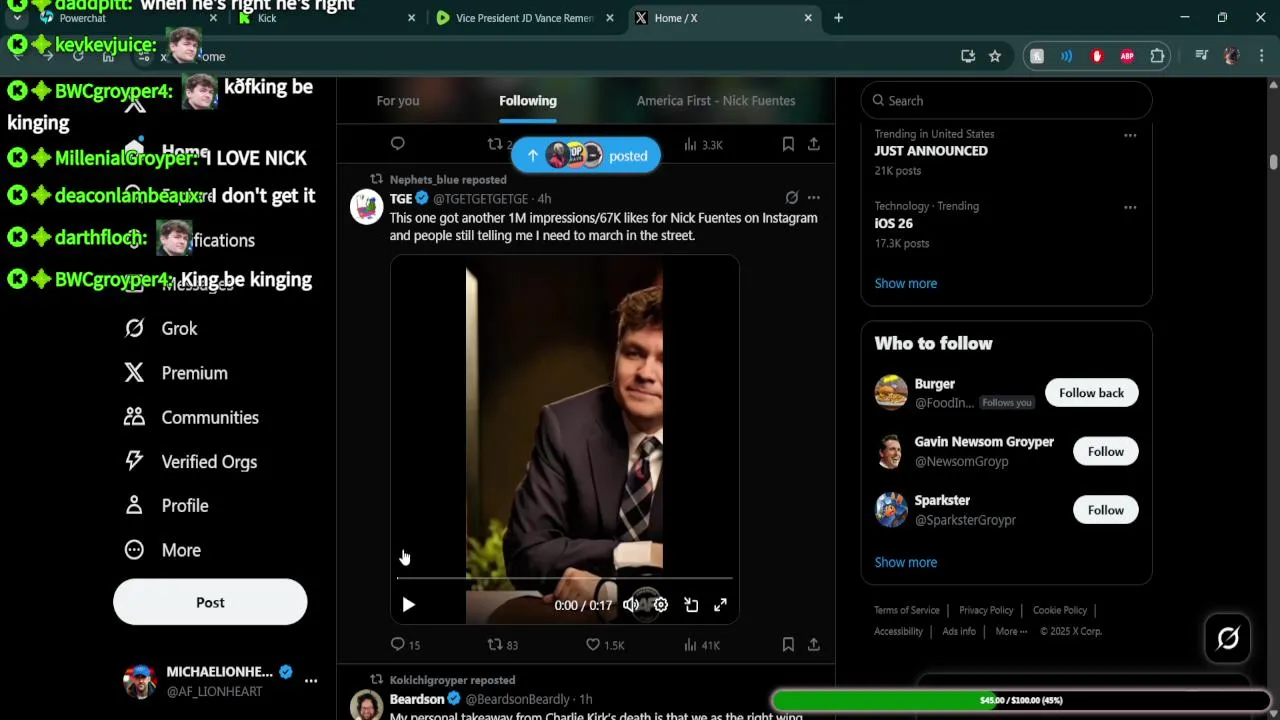The width and height of the screenshot is (1280, 720).
Task: Open the Chrome three-dot menu
Action: 1261,57
